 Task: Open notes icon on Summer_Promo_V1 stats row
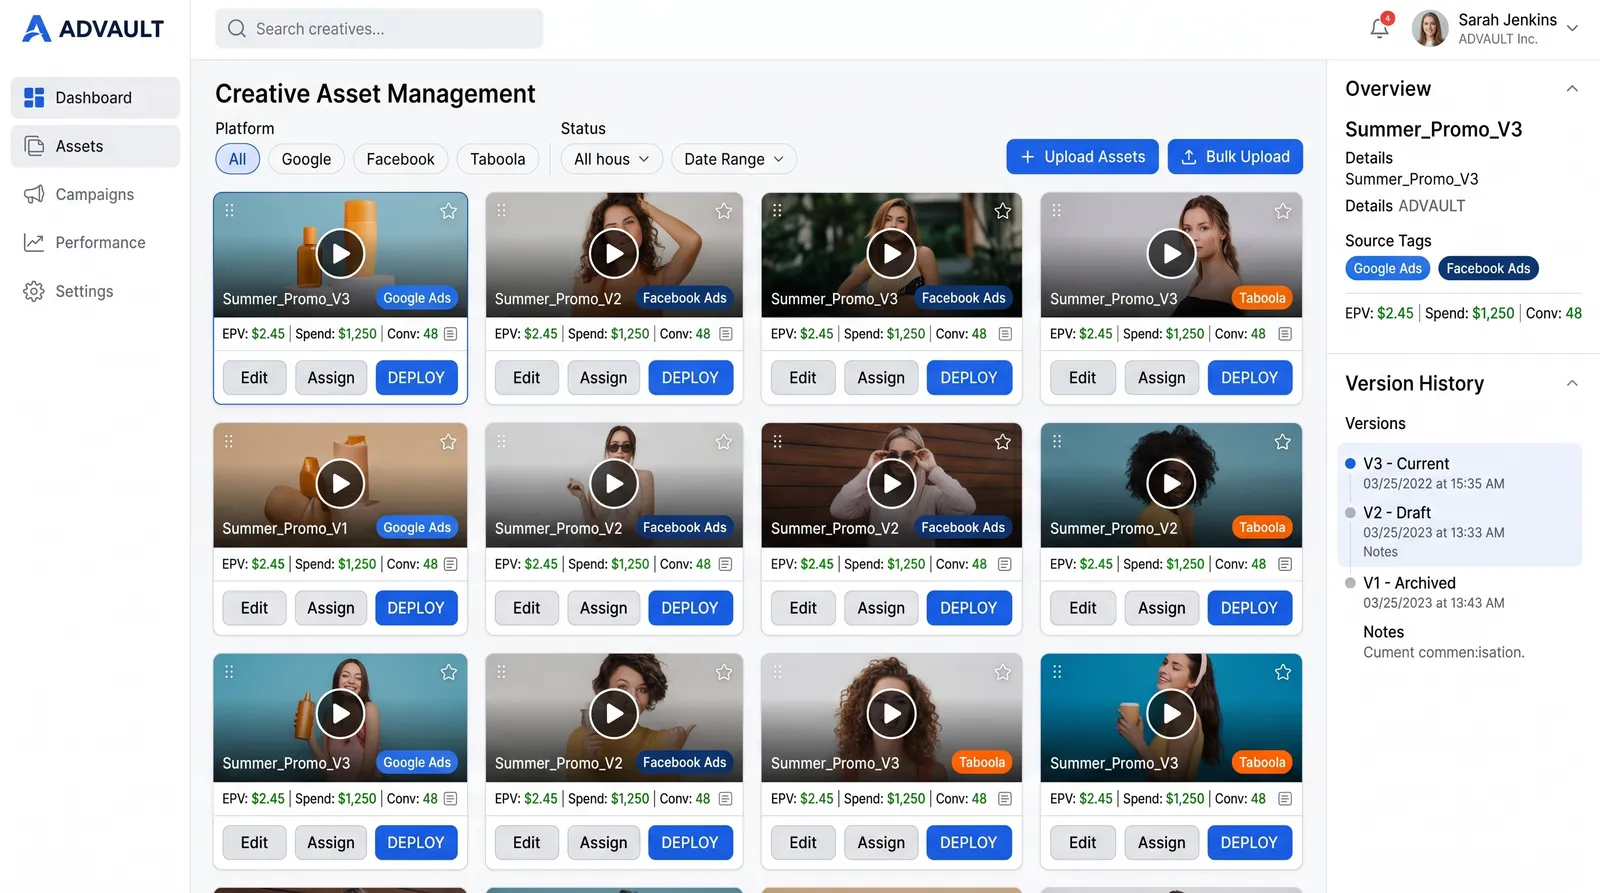coord(451,564)
